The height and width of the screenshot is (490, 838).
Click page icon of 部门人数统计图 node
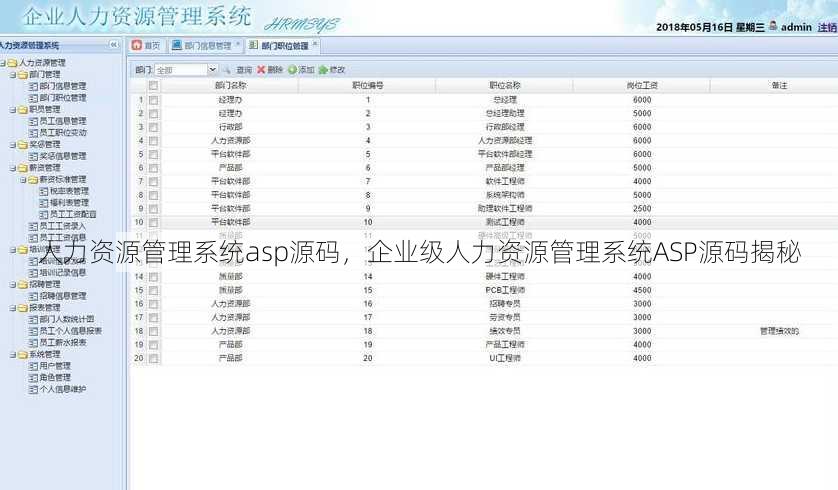click(x=33, y=320)
